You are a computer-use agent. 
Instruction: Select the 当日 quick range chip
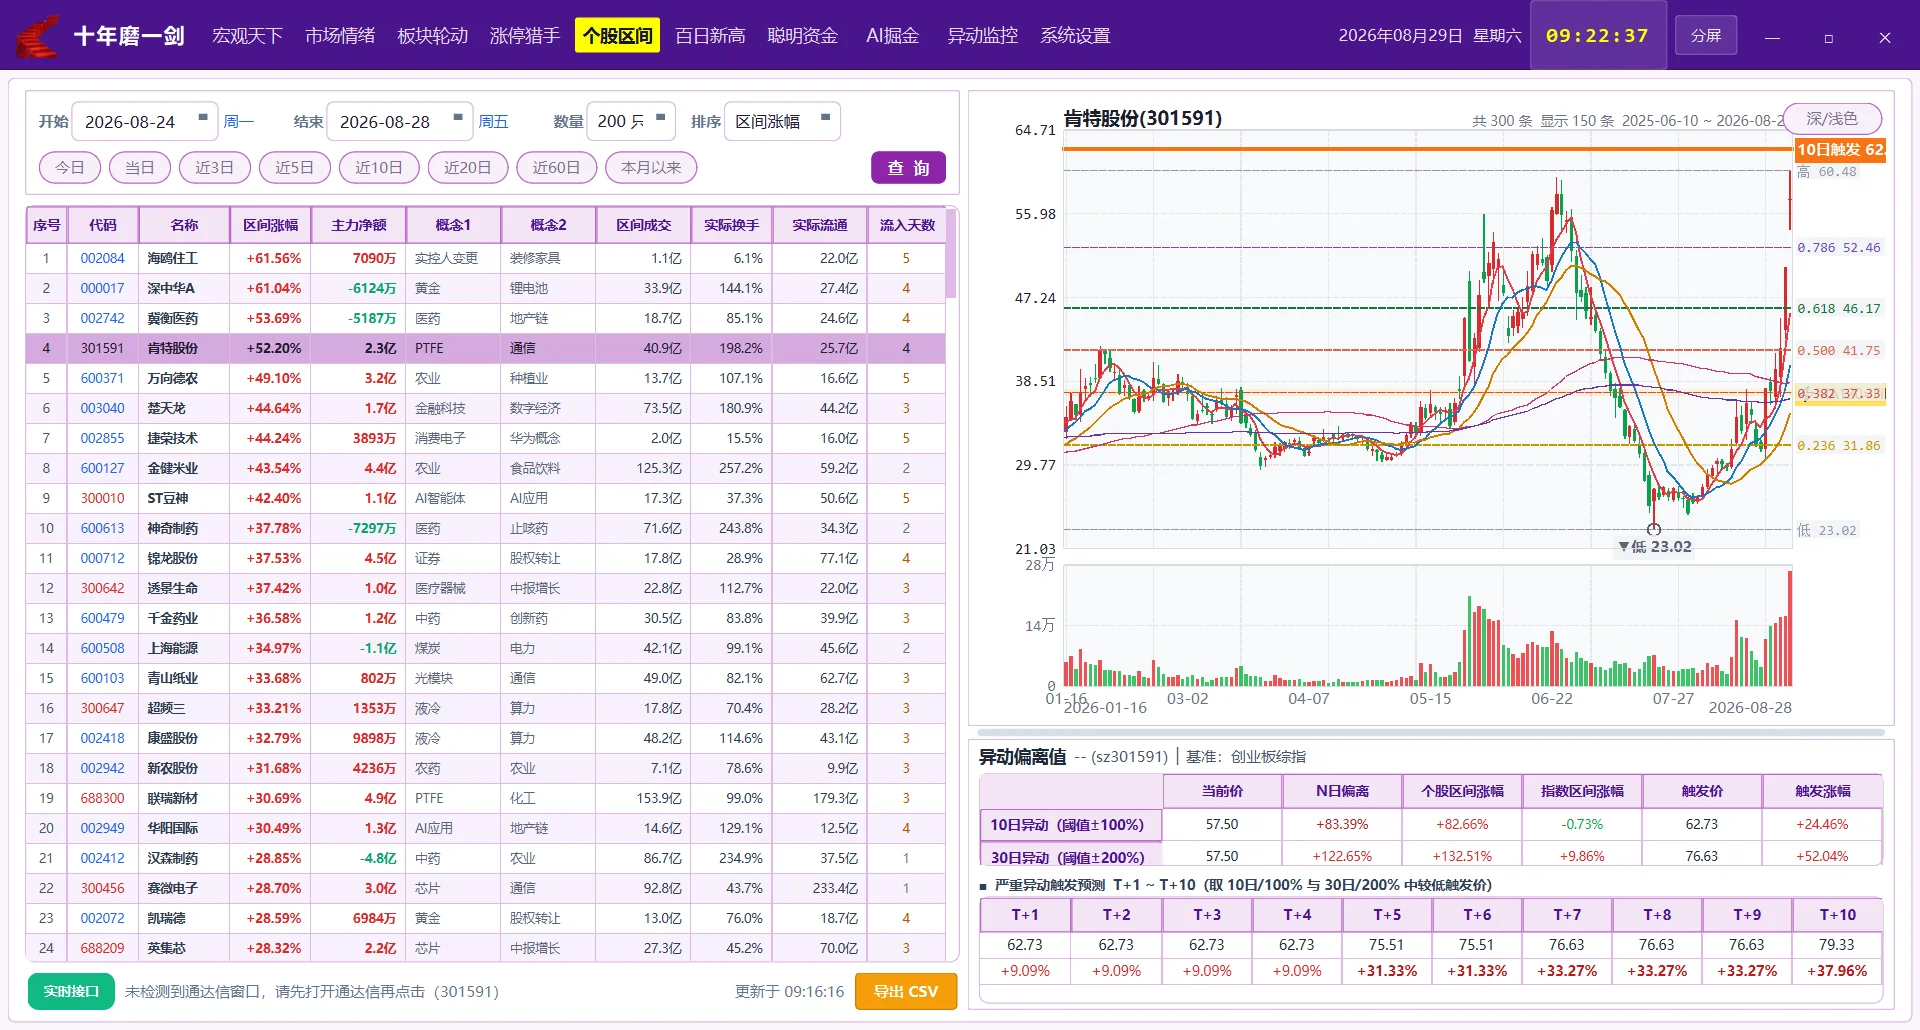click(x=140, y=168)
